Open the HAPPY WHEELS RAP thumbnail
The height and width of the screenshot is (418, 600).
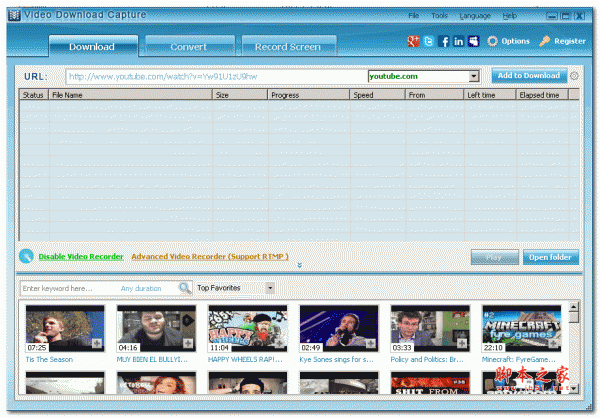tap(248, 328)
